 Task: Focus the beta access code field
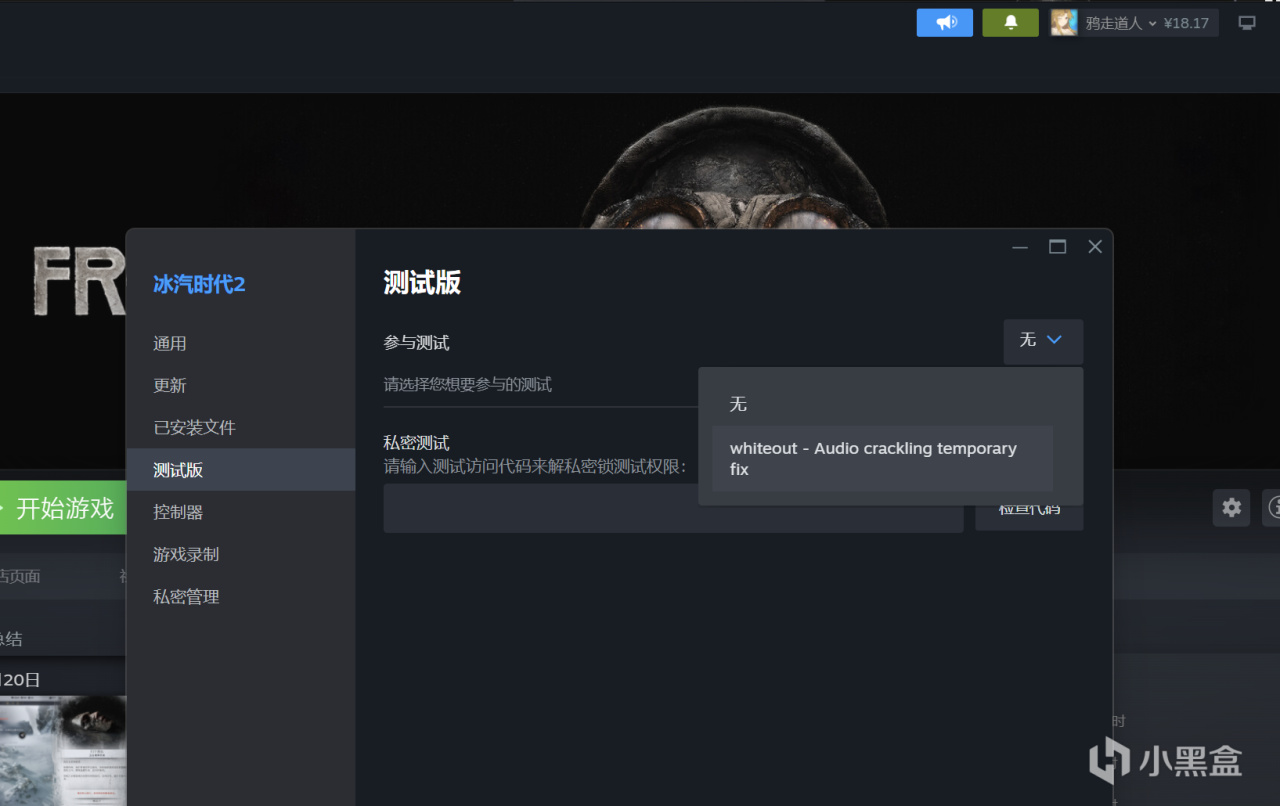[x=673, y=508]
